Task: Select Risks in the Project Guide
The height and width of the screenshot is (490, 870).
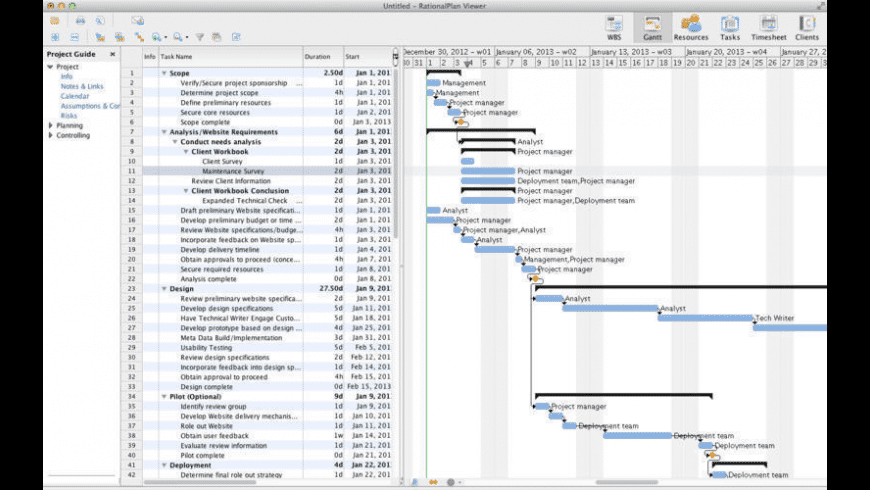Action: pyautogui.click(x=69, y=115)
